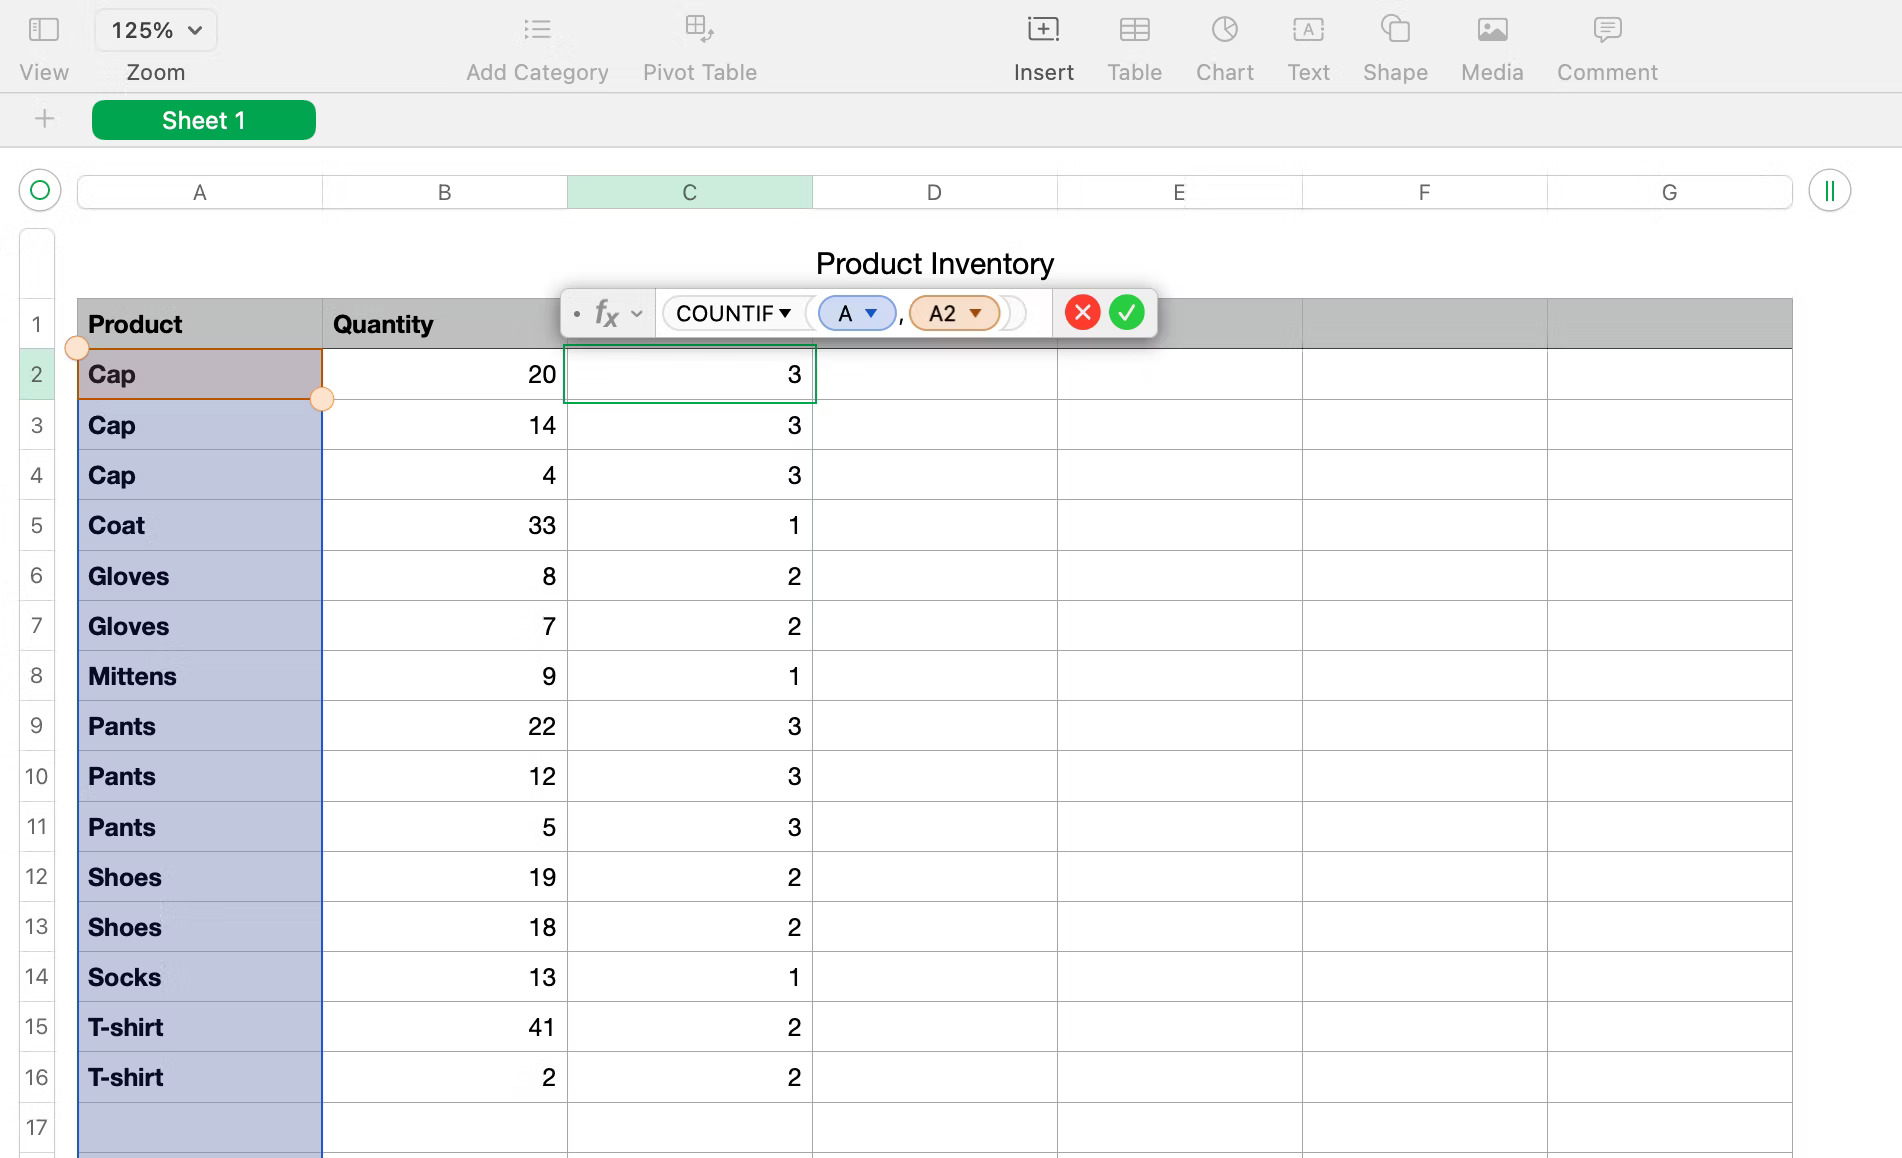Insert a new Table
The height and width of the screenshot is (1158, 1902).
pos(1134,29)
